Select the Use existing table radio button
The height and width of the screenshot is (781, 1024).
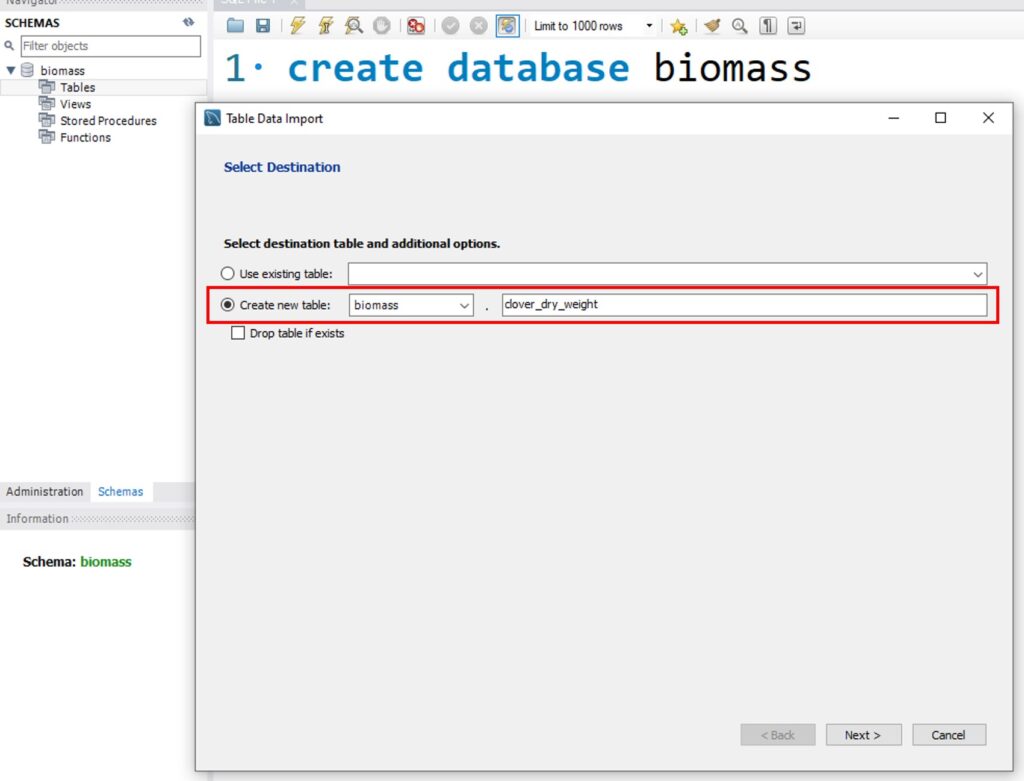click(228, 273)
